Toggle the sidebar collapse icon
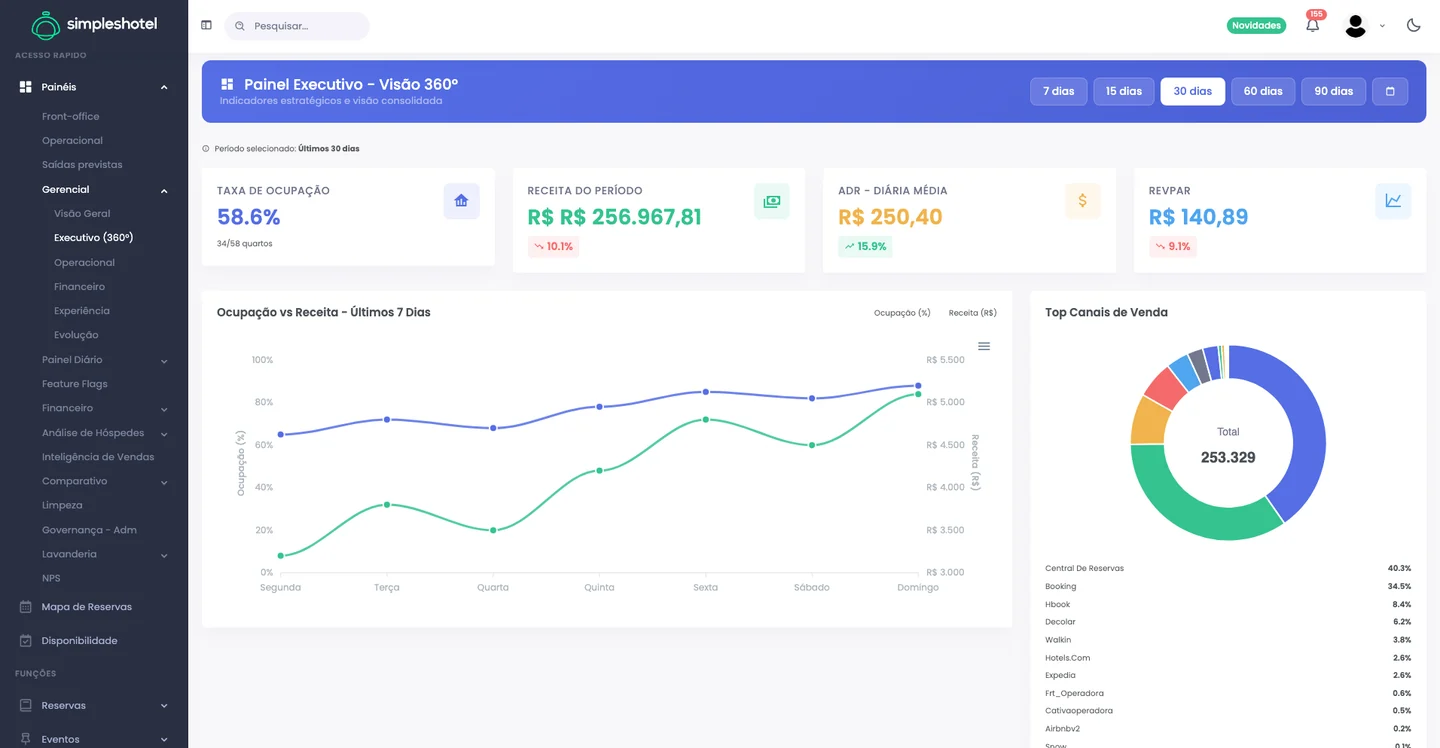1440x748 pixels. [x=206, y=25]
